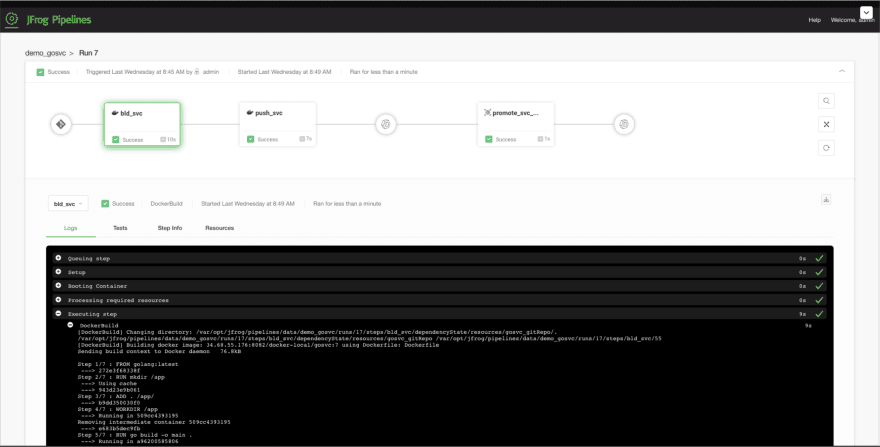Switch to the Logs tab

click(x=71, y=228)
